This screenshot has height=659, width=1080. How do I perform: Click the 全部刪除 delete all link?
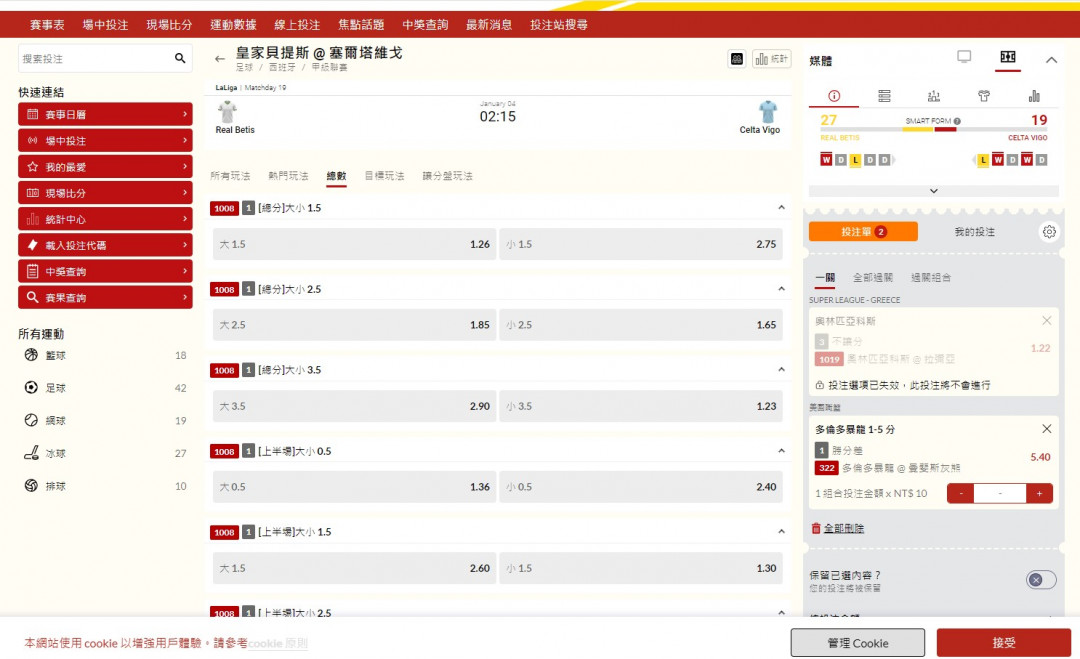pyautogui.click(x=844, y=528)
